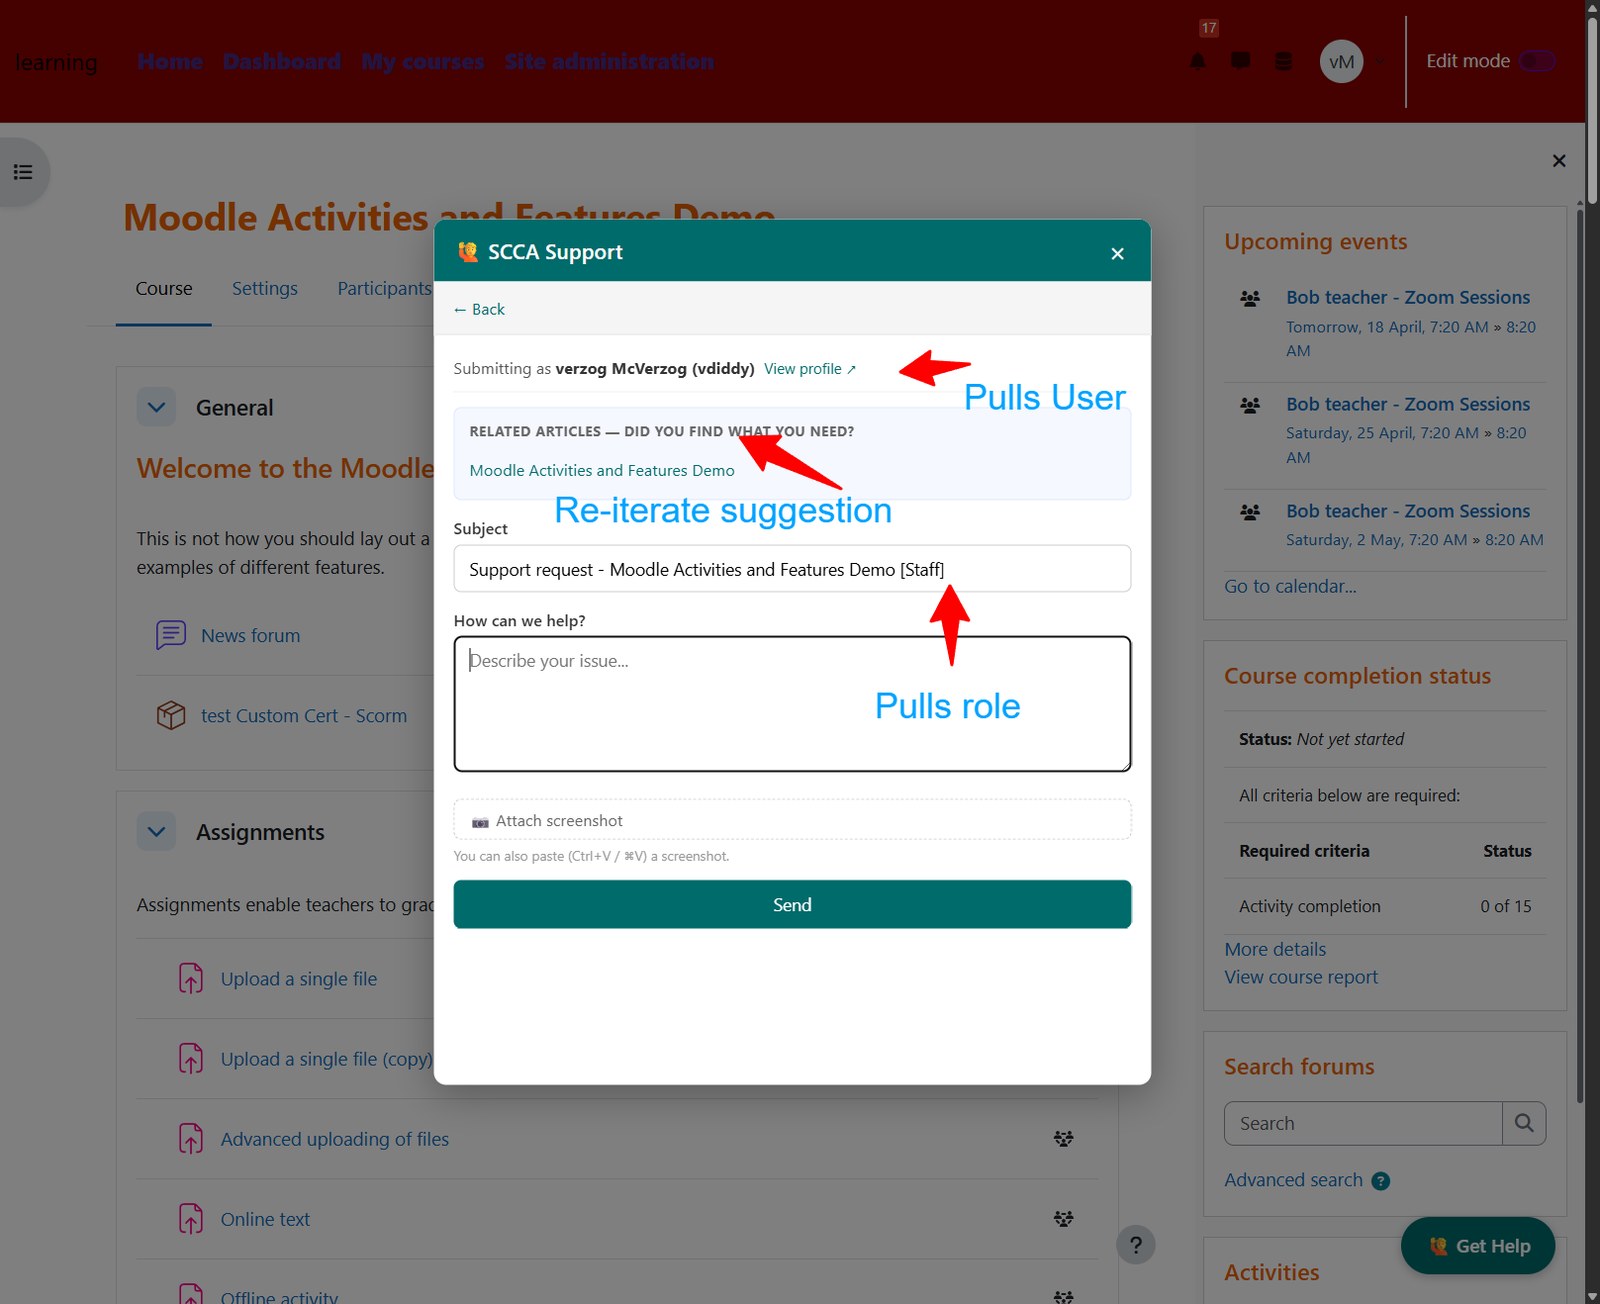This screenshot has width=1600, height=1304.
Task: Close the block drawer X icon
Action: 1558,161
